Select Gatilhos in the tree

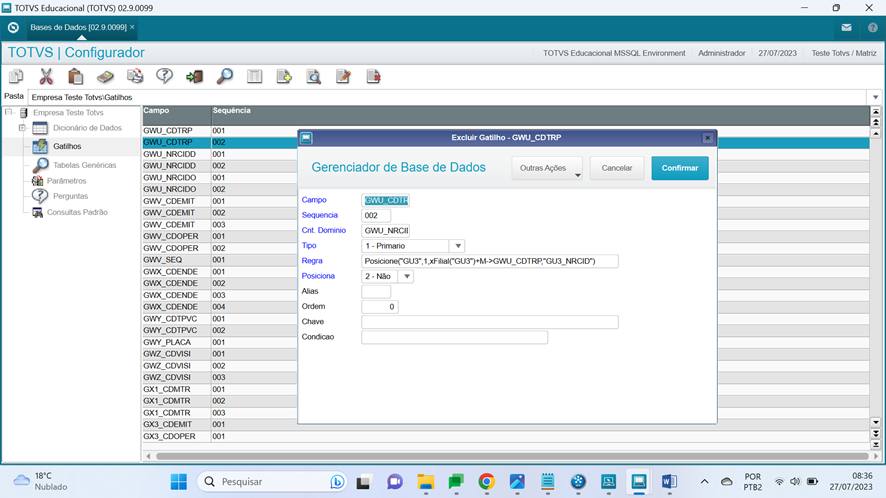click(67, 146)
